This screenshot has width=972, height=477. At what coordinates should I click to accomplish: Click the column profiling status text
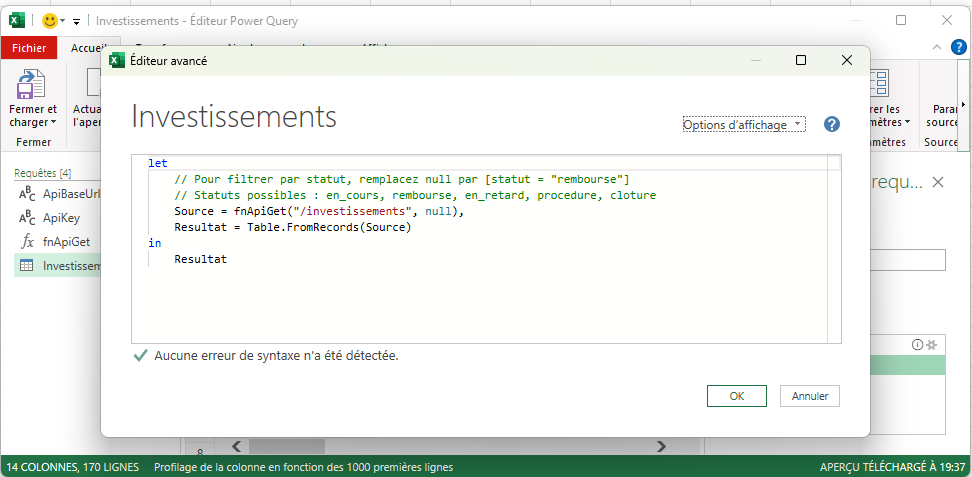coord(303,467)
